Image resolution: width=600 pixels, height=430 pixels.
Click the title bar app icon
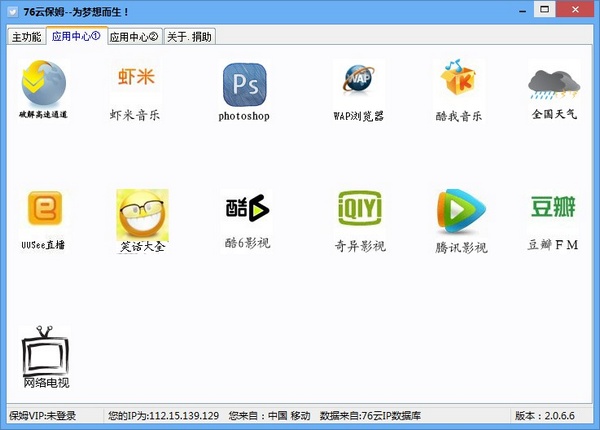point(13,12)
